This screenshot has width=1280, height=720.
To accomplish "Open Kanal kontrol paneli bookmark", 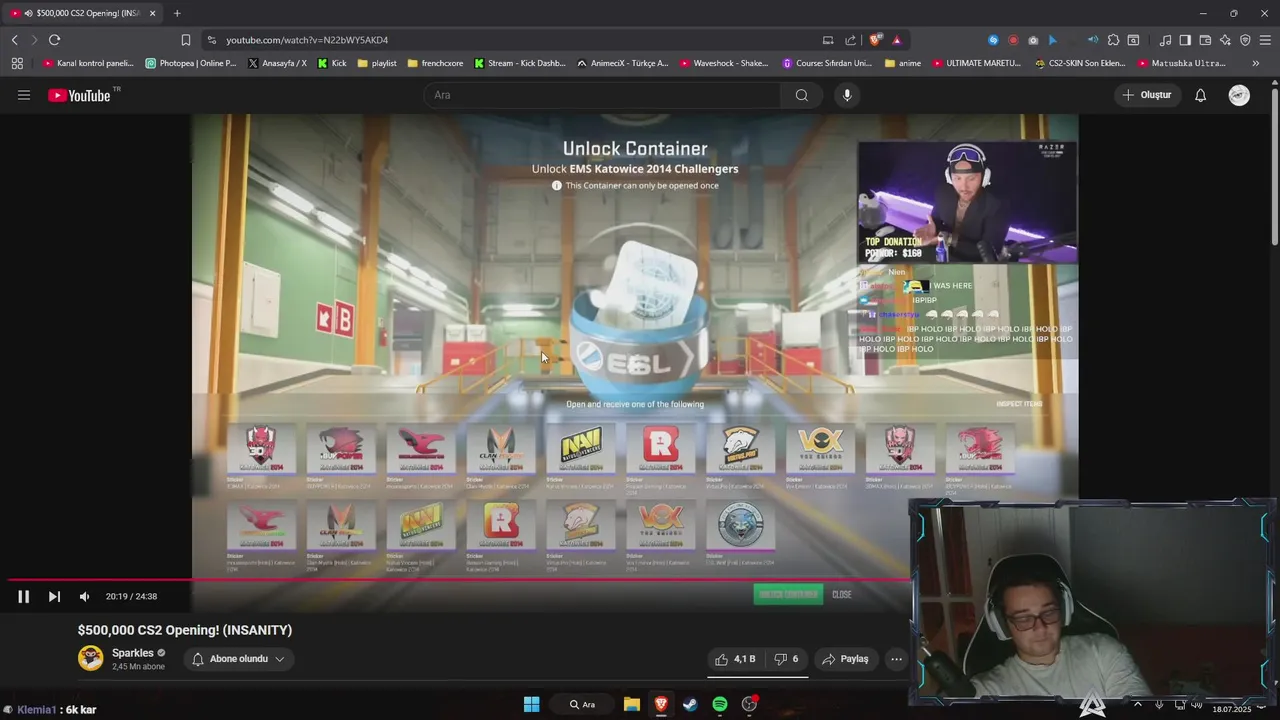I will [88, 63].
